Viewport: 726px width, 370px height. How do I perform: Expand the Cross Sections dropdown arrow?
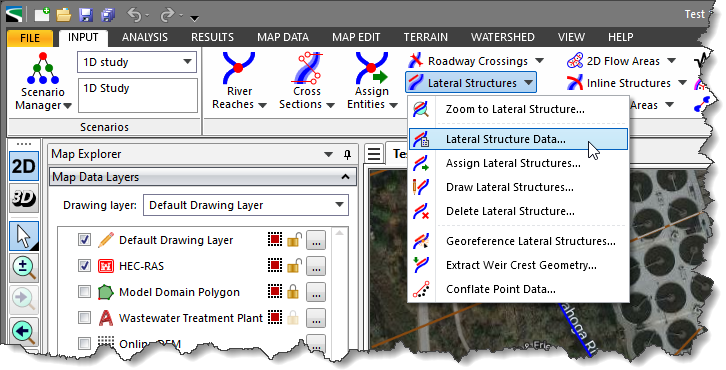[x=330, y=106]
